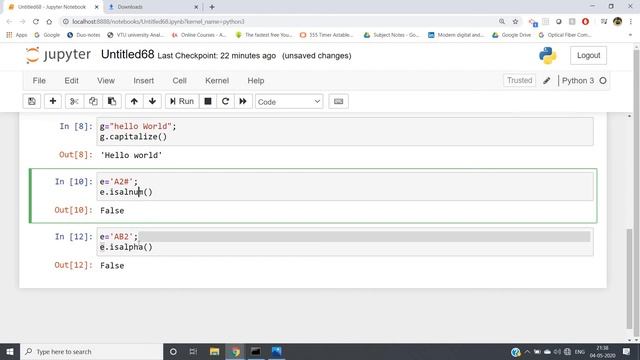Viewport: 640px width, 360px height.
Task: Paste cells below icon
Action: click(112, 101)
